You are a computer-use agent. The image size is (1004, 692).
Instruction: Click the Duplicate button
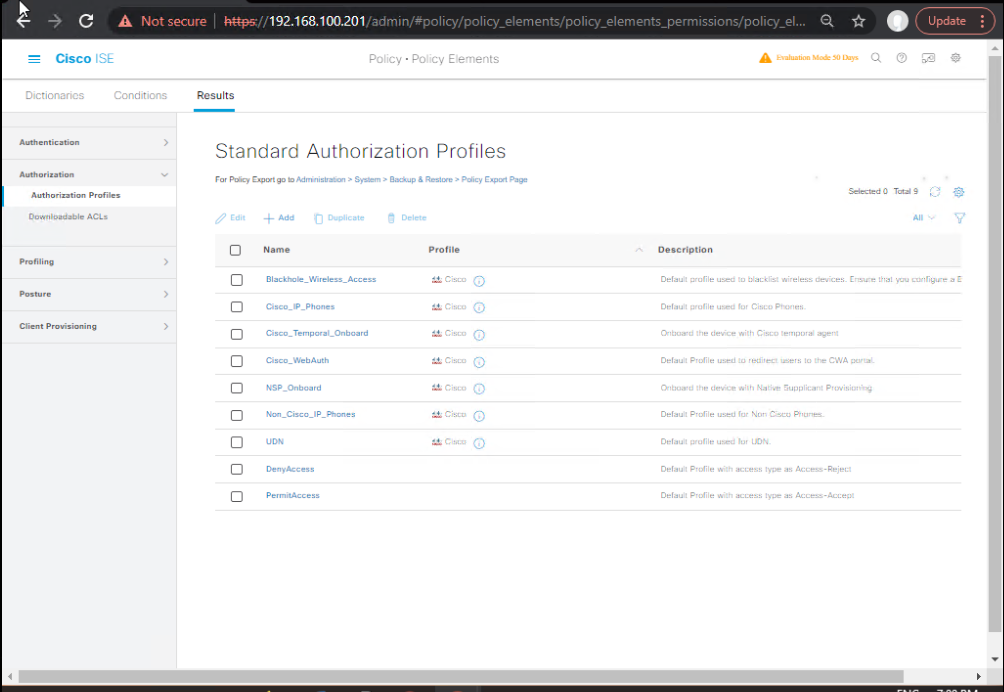pyautogui.click(x=339, y=218)
